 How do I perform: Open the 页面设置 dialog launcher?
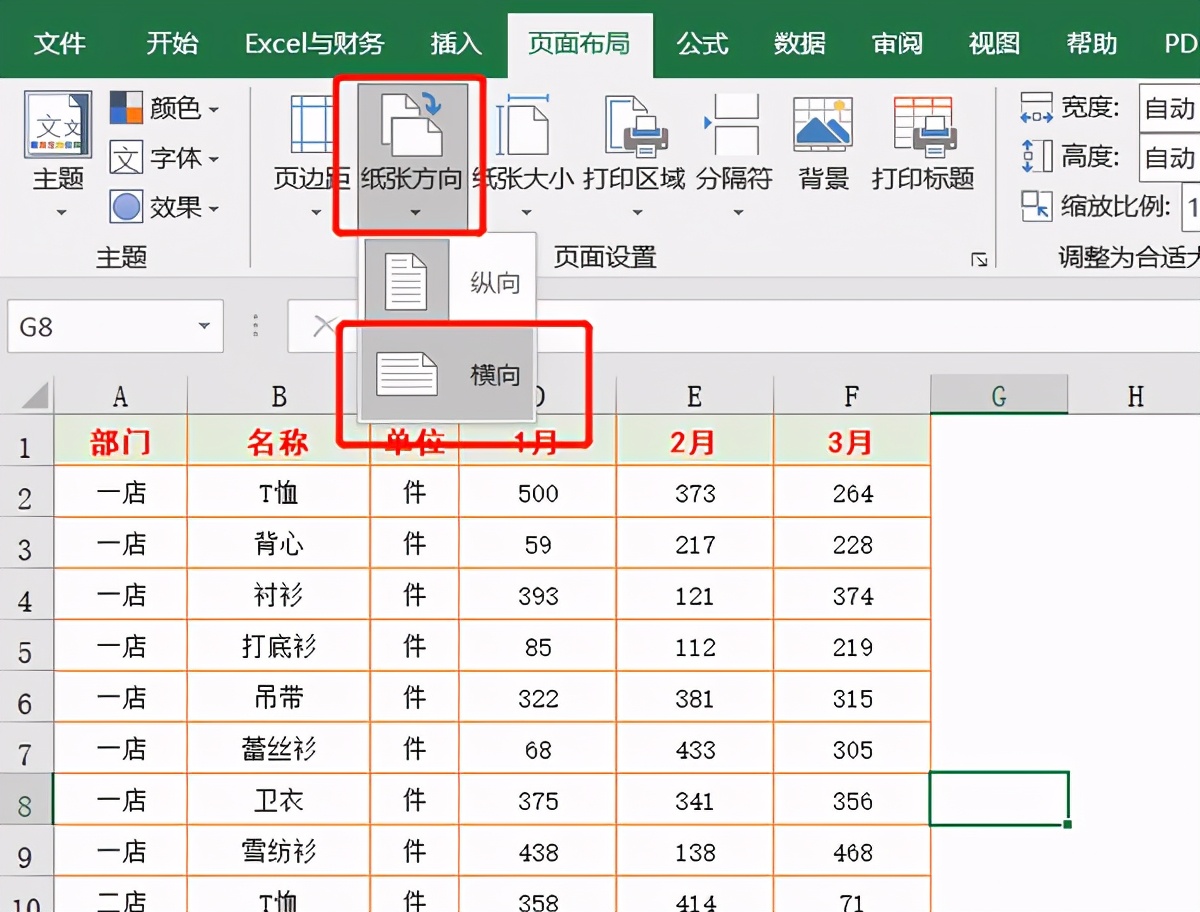pos(977,258)
